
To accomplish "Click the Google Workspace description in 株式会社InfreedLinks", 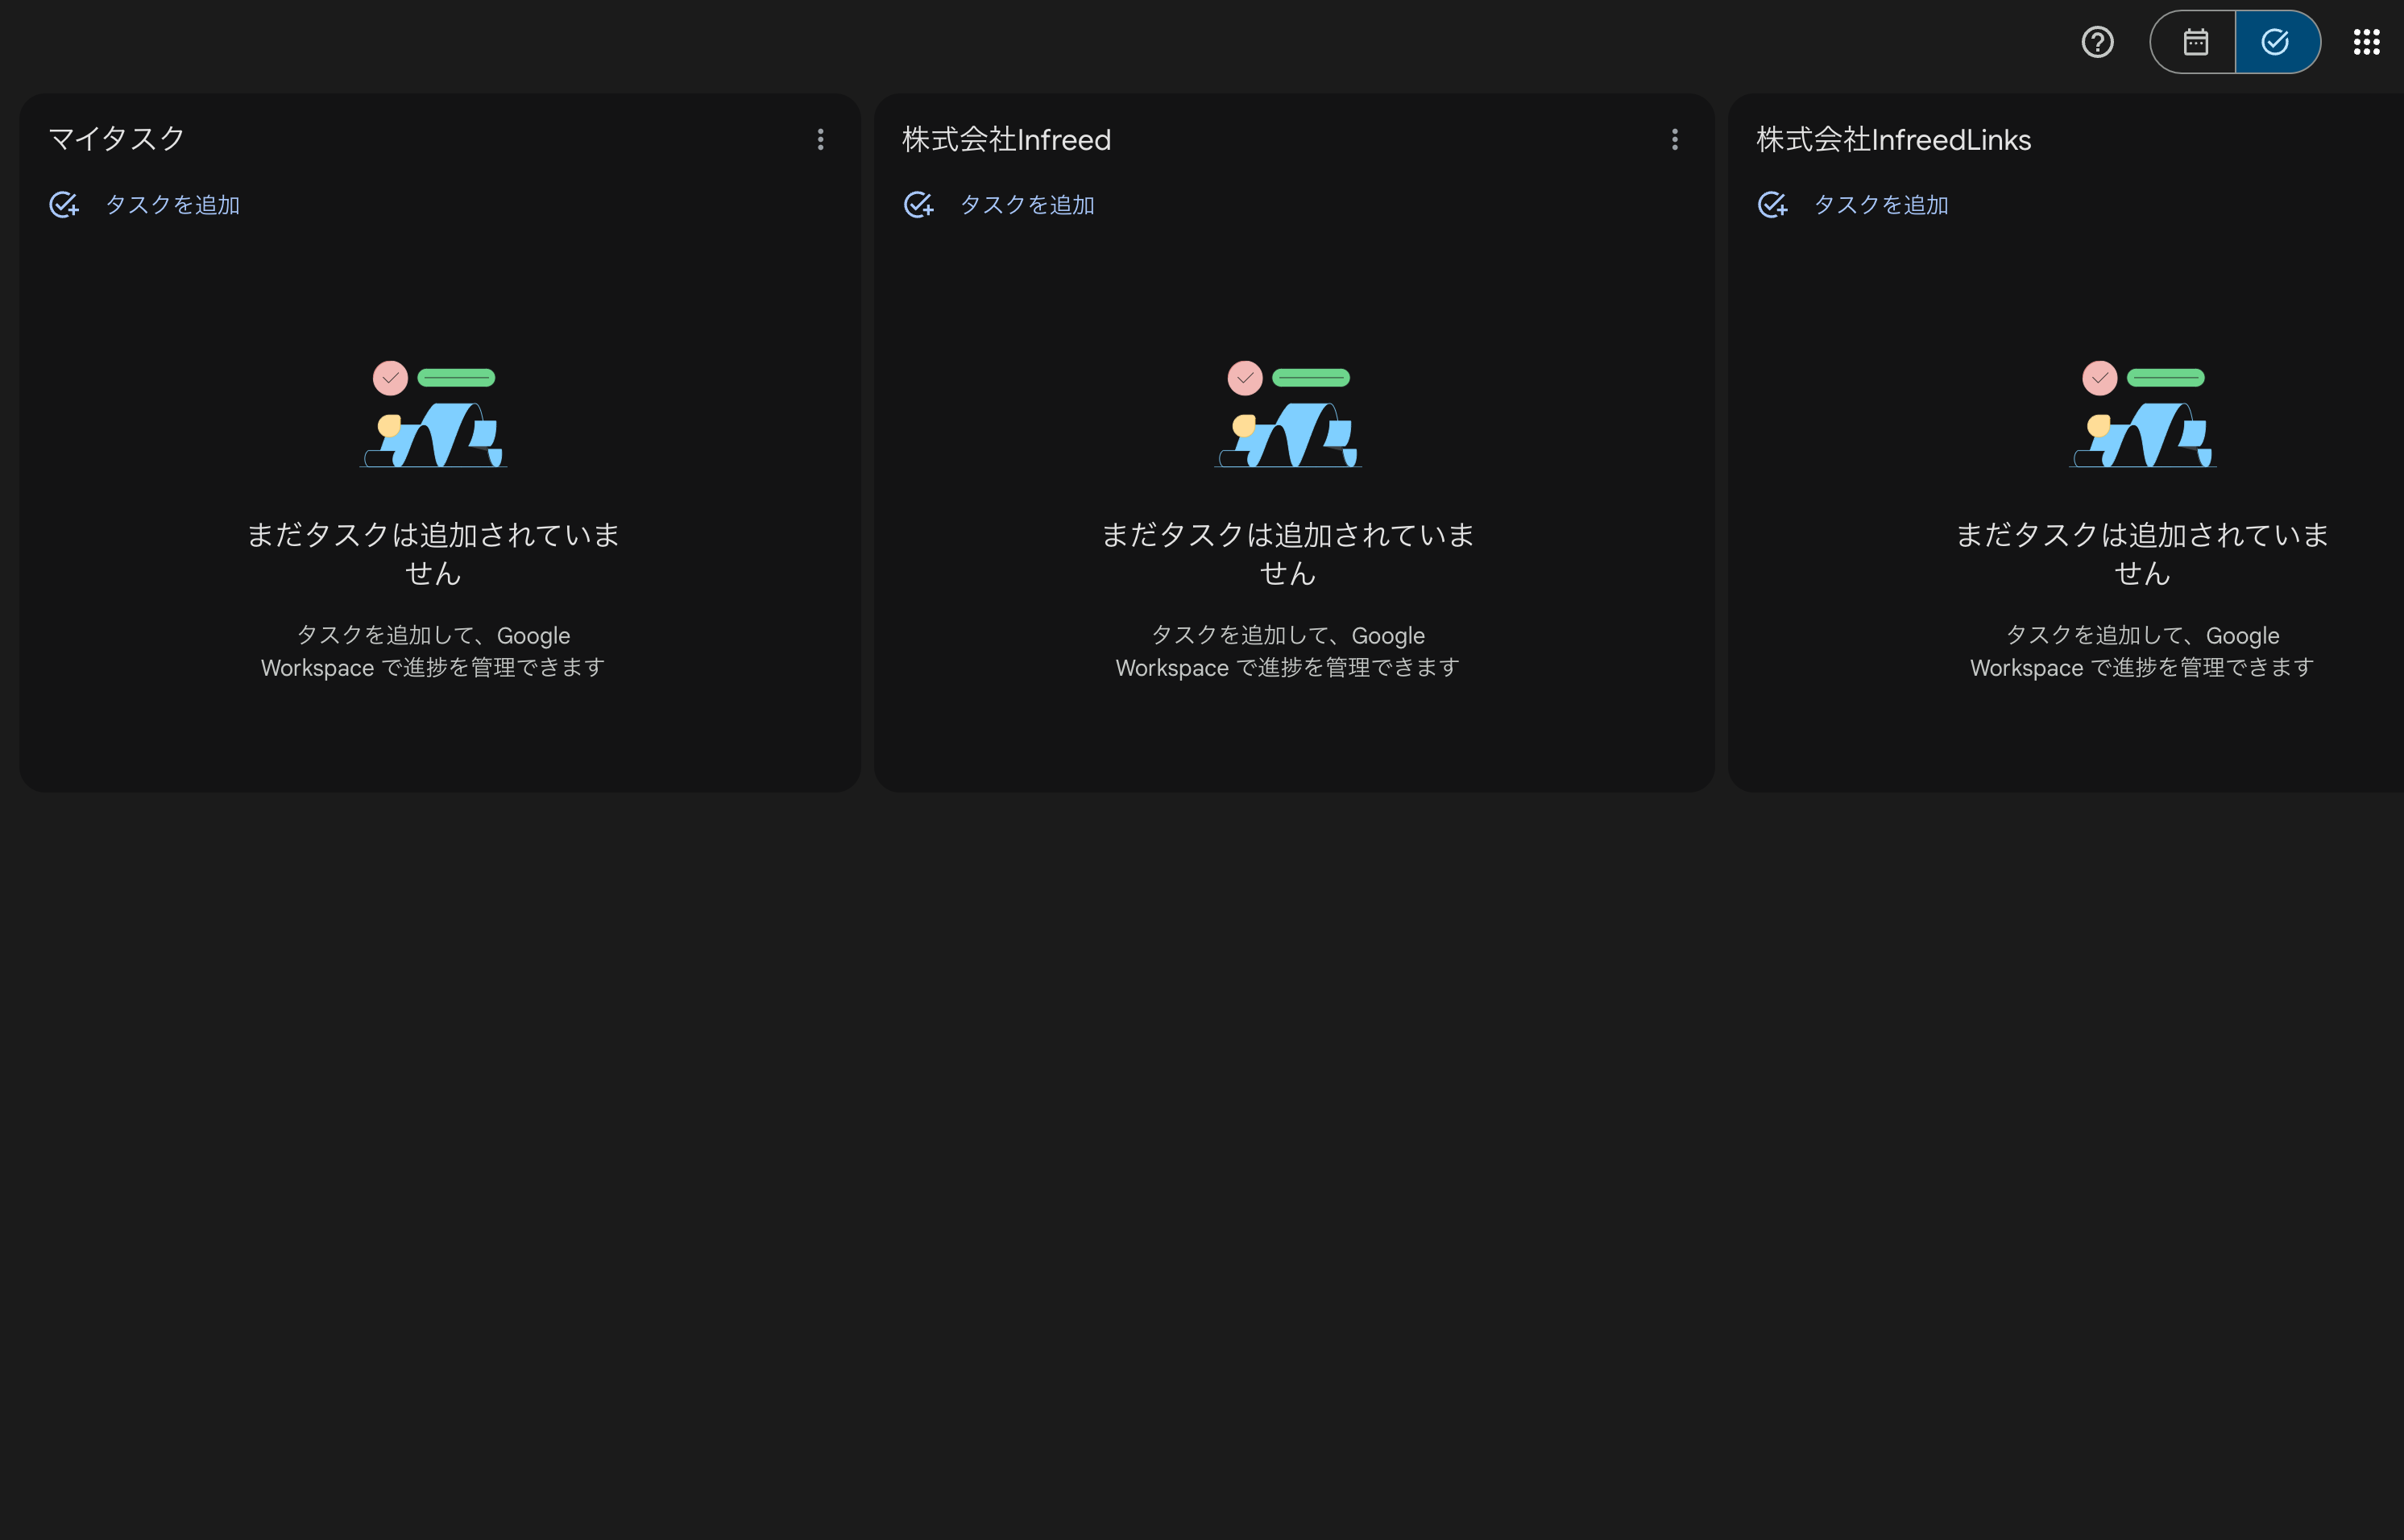I will click(x=2142, y=651).
